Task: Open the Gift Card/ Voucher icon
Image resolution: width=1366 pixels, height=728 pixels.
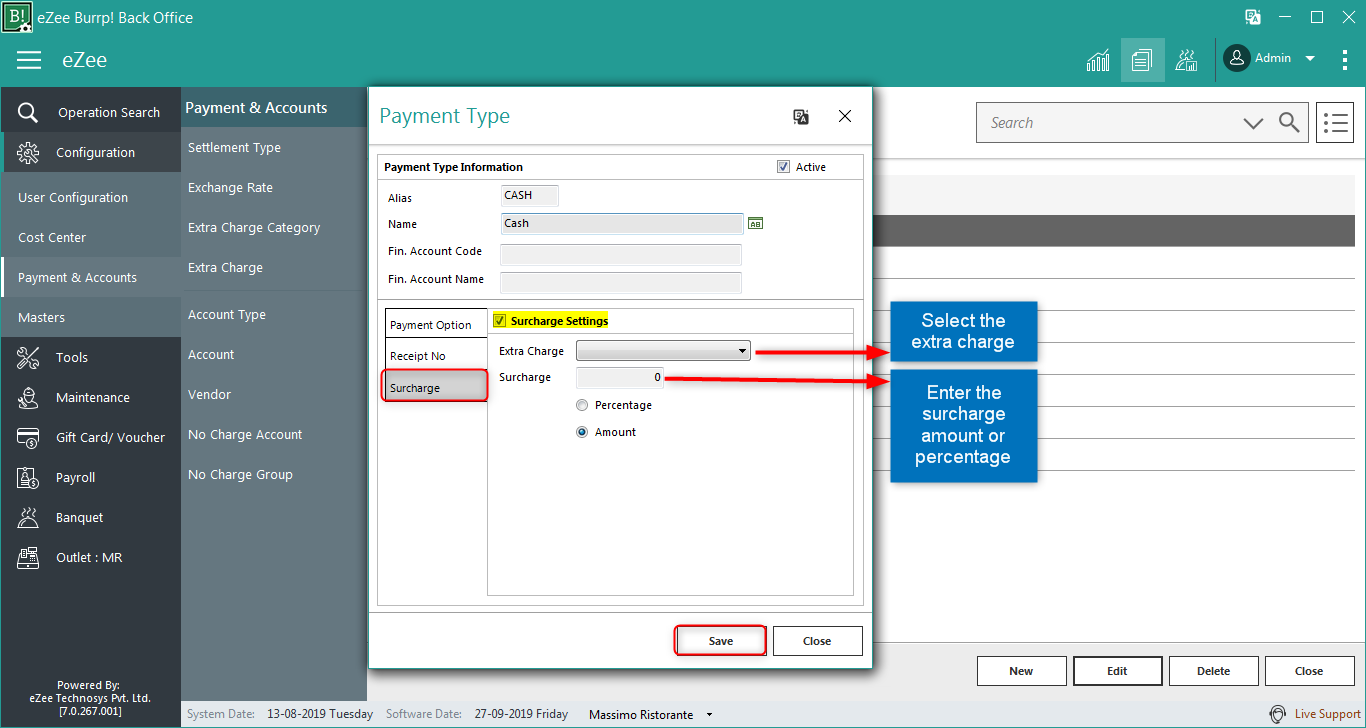Action: click(x=28, y=437)
